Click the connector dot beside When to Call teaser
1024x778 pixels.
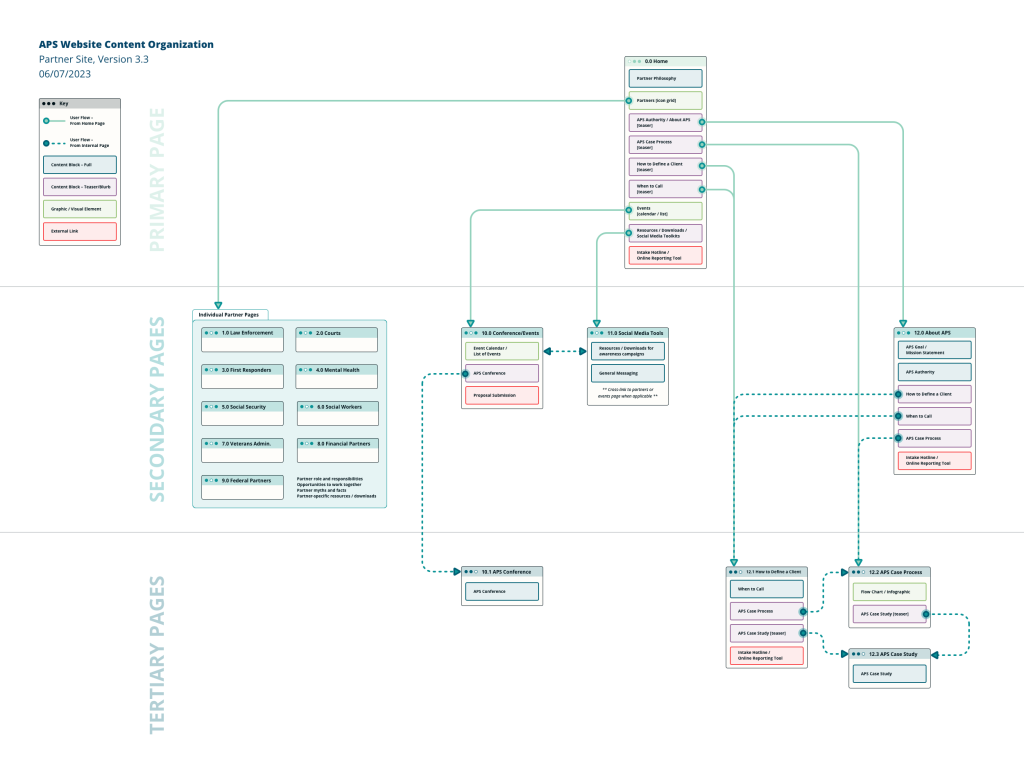(702, 189)
